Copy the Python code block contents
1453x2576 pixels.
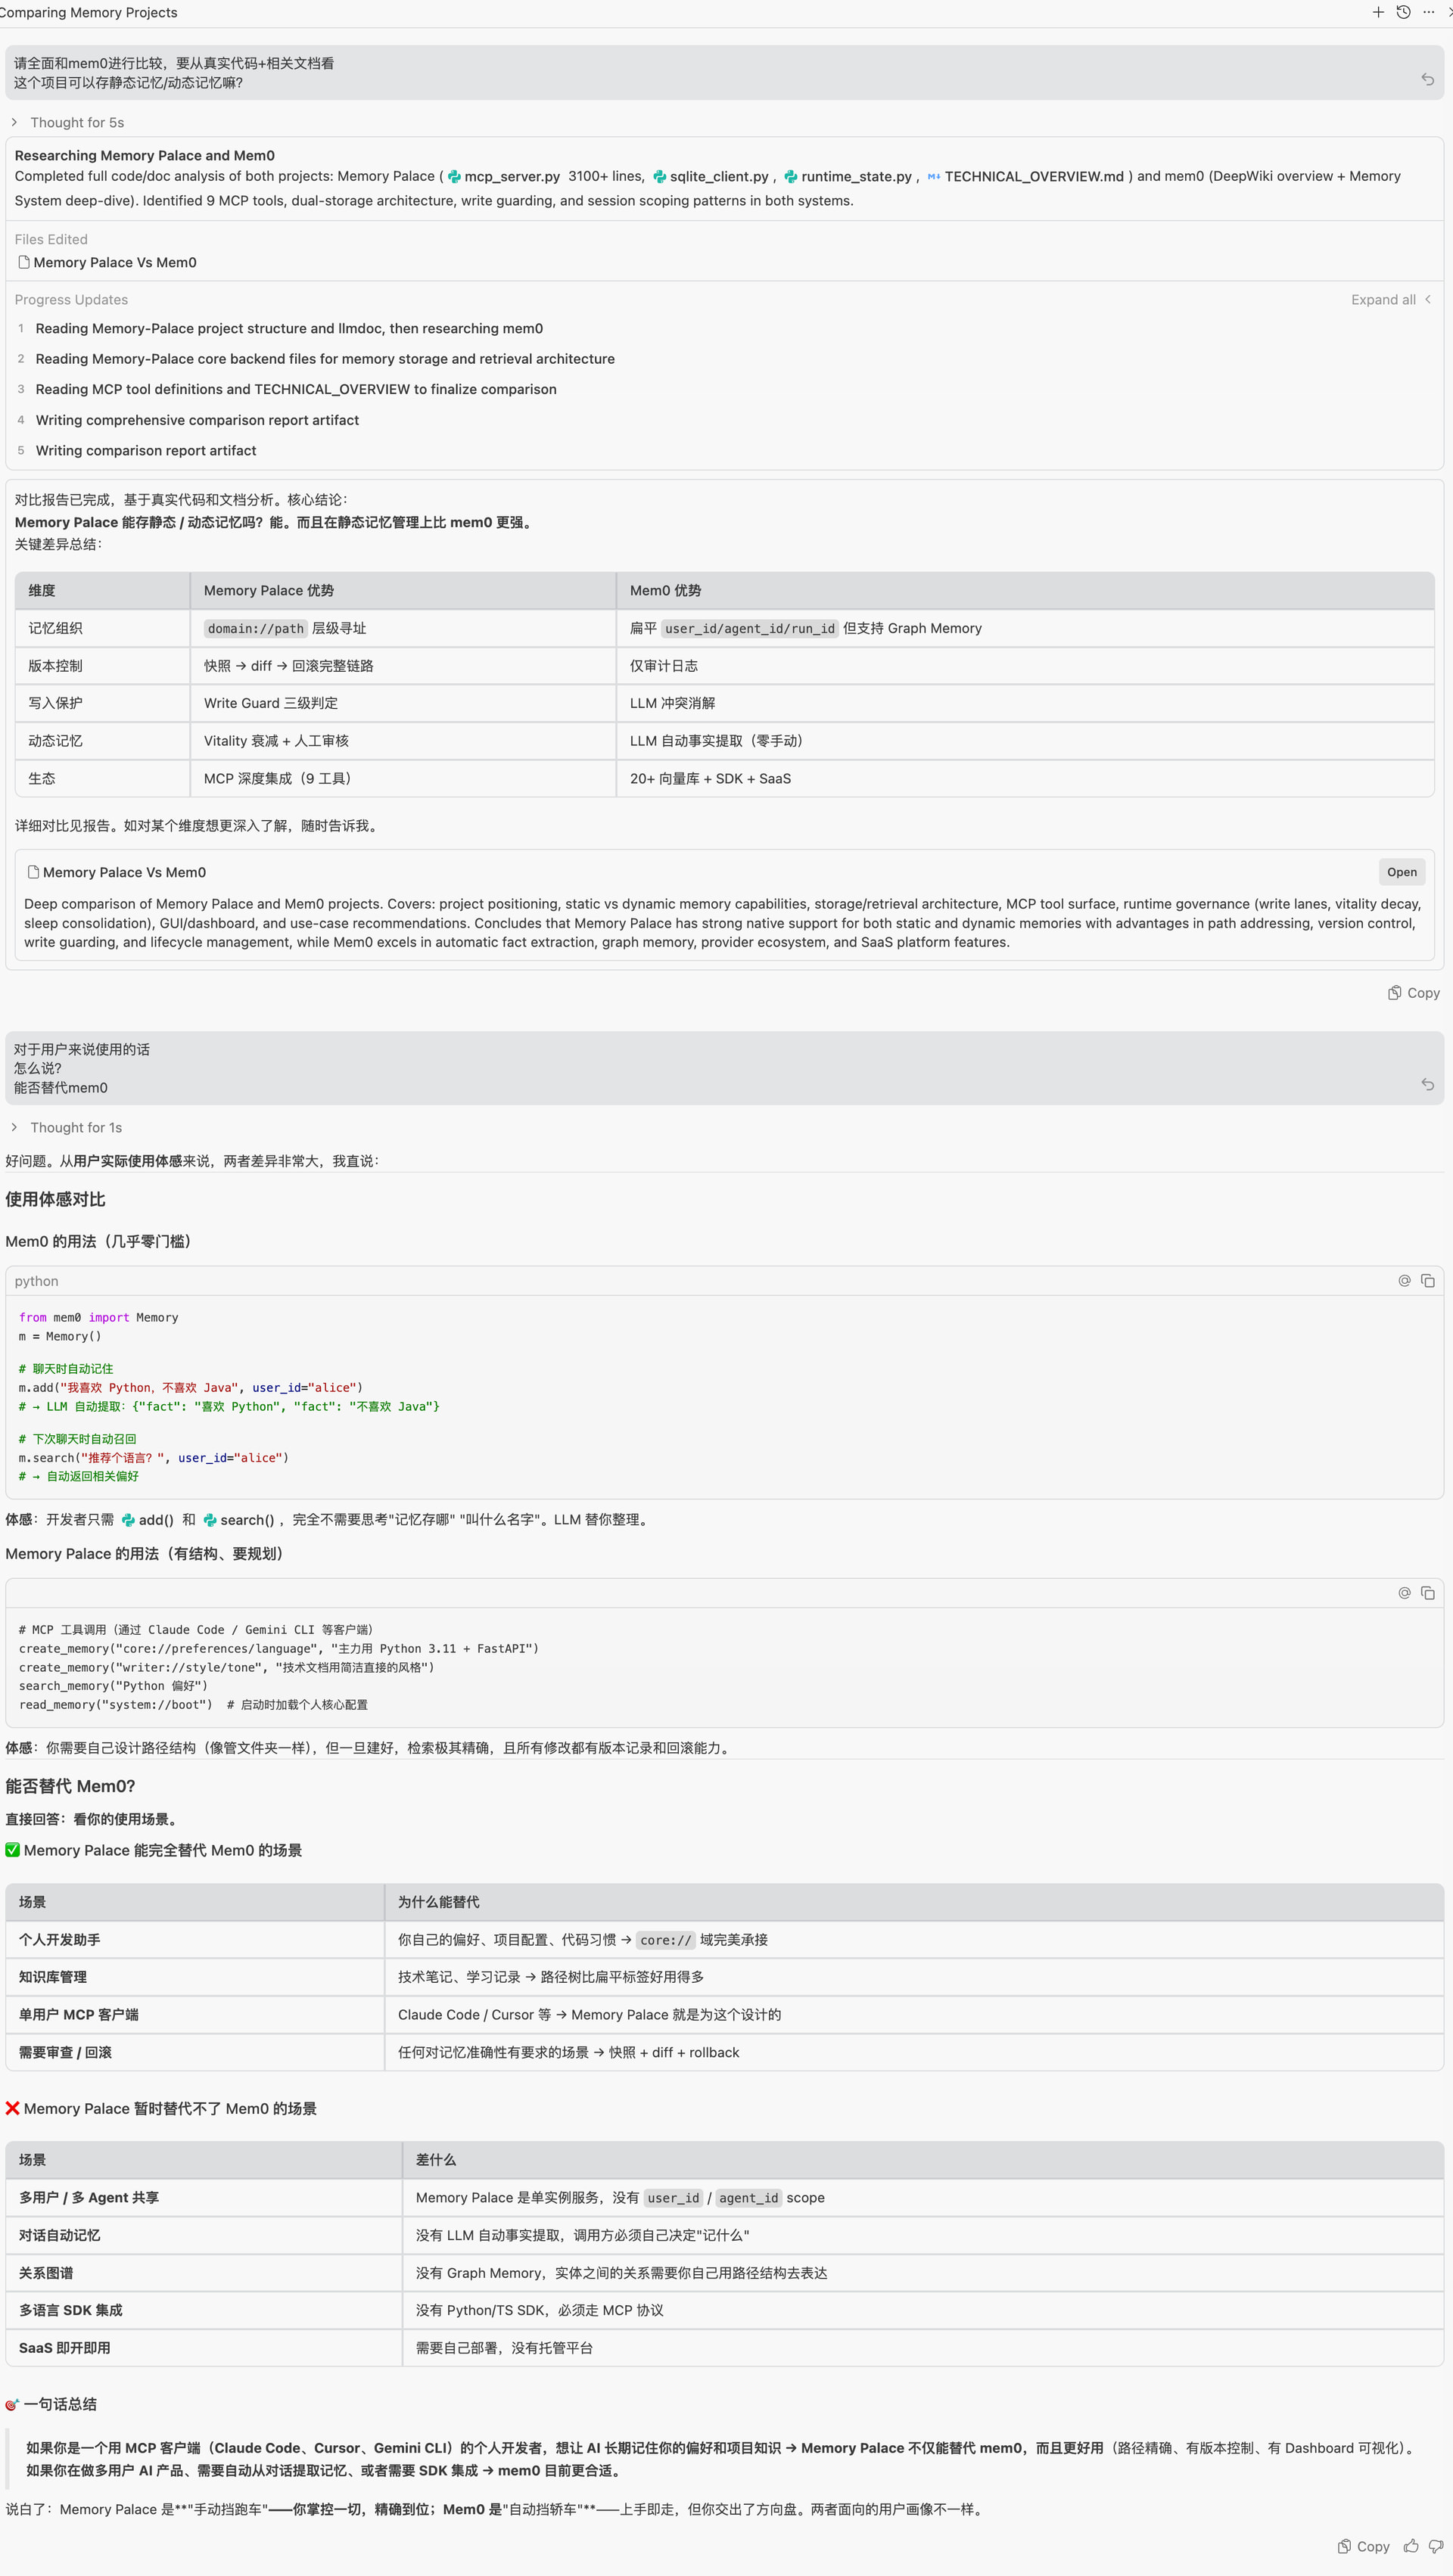[1428, 1280]
